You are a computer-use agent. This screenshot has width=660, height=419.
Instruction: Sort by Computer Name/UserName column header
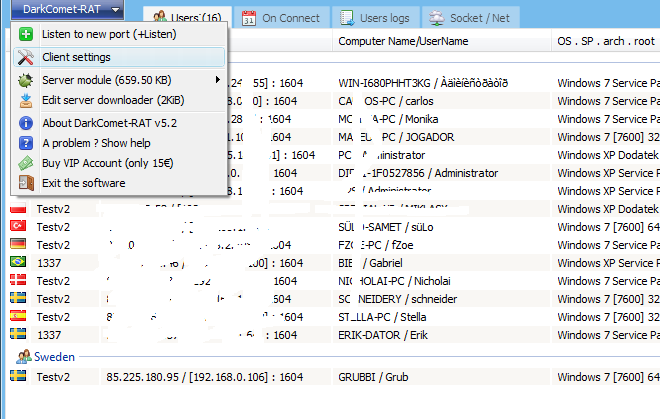[442, 41]
